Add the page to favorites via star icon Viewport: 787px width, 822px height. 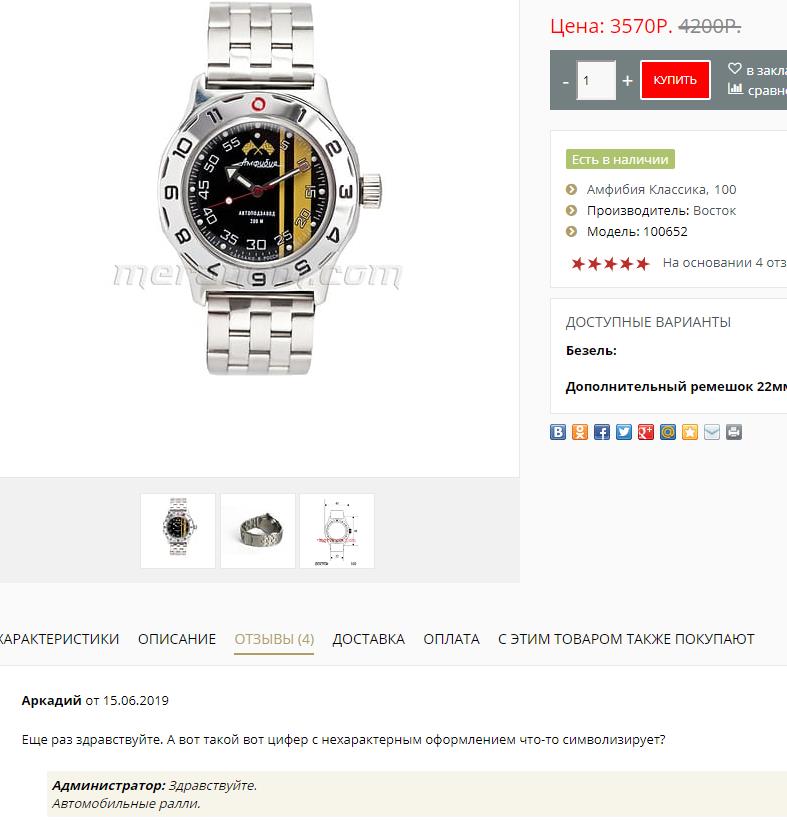pos(690,432)
